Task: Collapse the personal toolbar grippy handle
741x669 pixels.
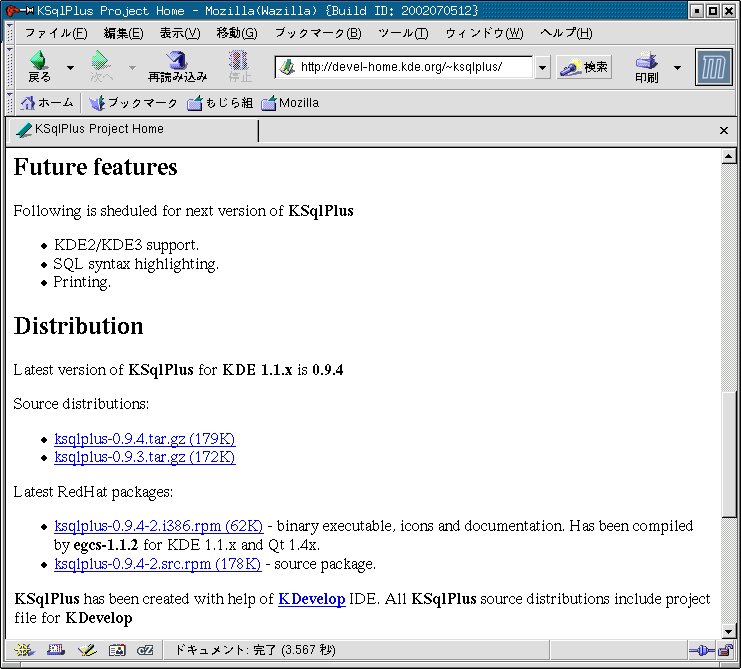Action: 9,103
